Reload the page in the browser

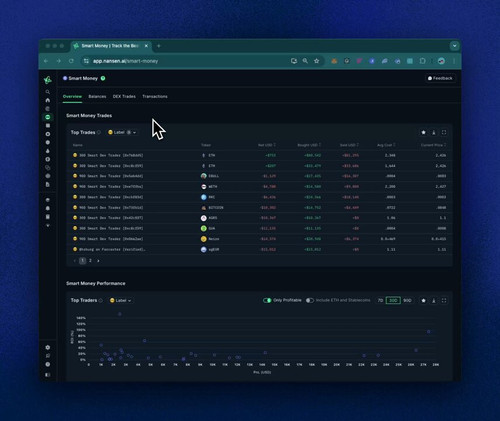tap(71, 61)
